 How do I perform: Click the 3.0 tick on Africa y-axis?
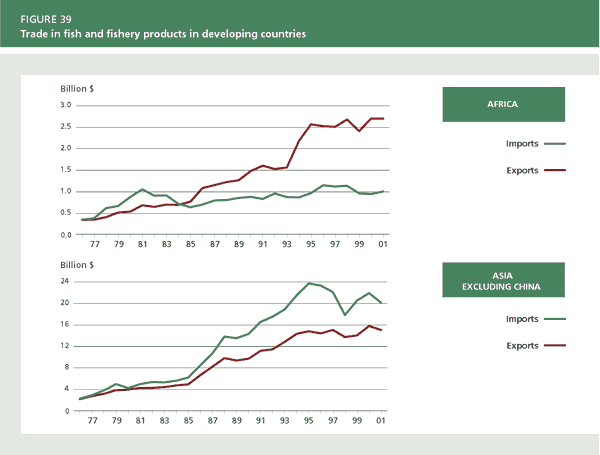coord(65,105)
